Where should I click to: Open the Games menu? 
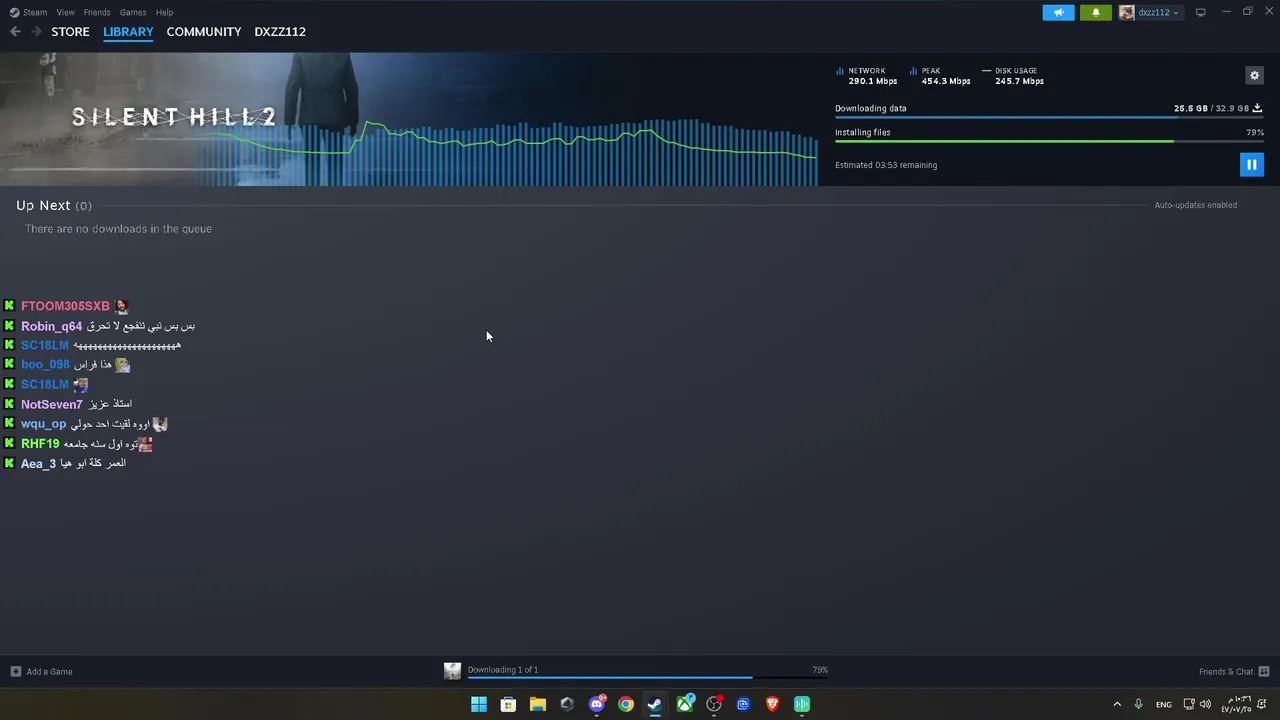click(x=133, y=12)
